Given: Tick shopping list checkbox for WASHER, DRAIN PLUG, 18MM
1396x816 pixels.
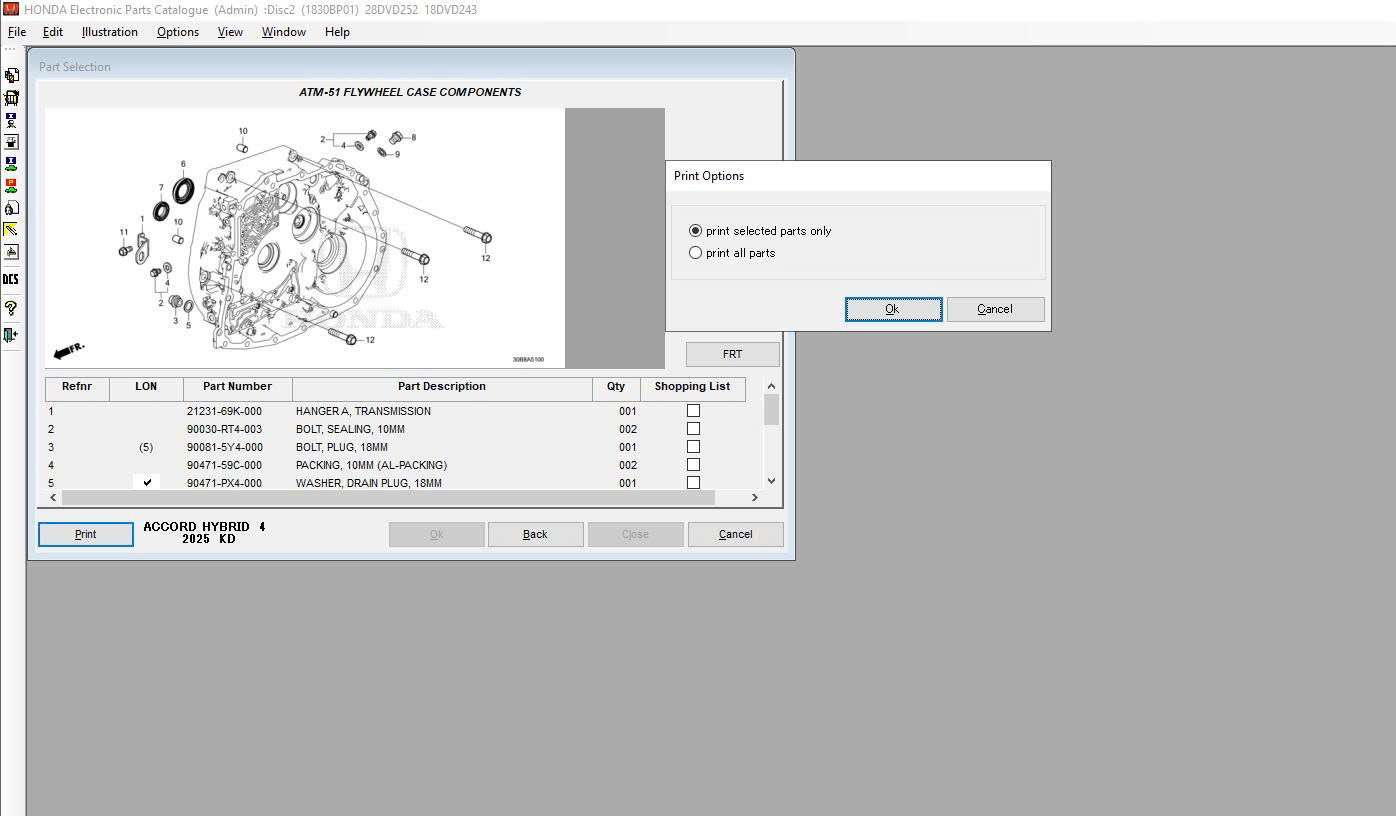Looking at the screenshot, I should coord(693,483).
